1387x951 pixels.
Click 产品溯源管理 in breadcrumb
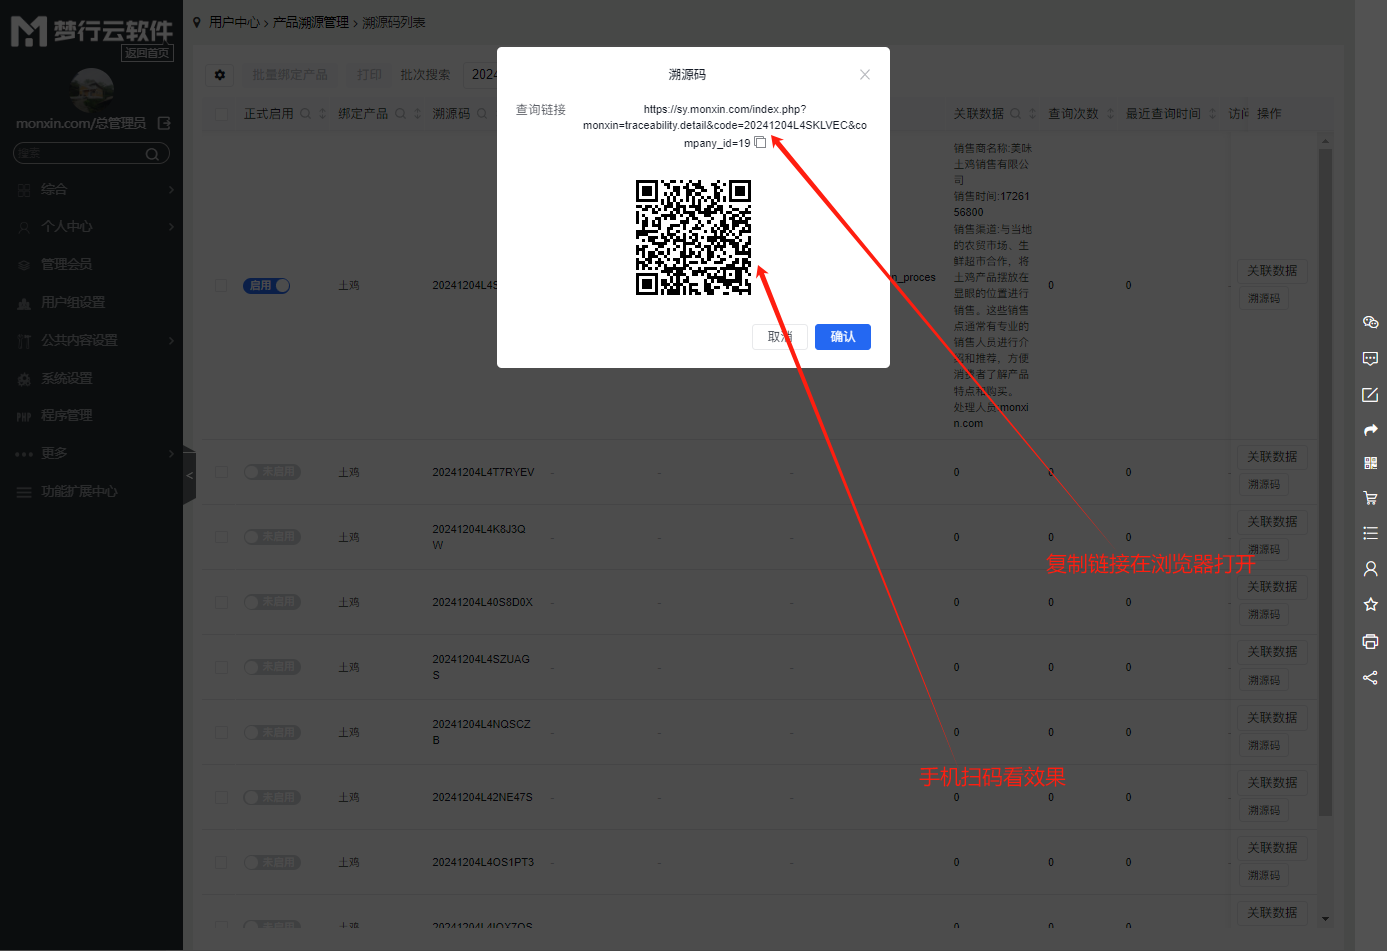coord(311,22)
